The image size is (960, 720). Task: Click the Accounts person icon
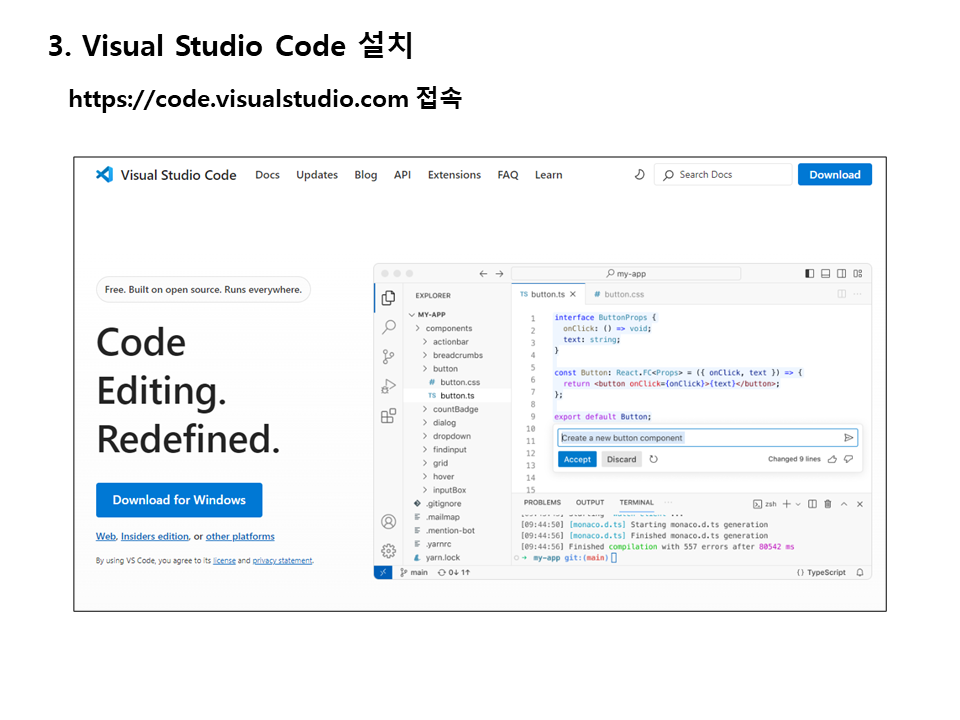388,522
